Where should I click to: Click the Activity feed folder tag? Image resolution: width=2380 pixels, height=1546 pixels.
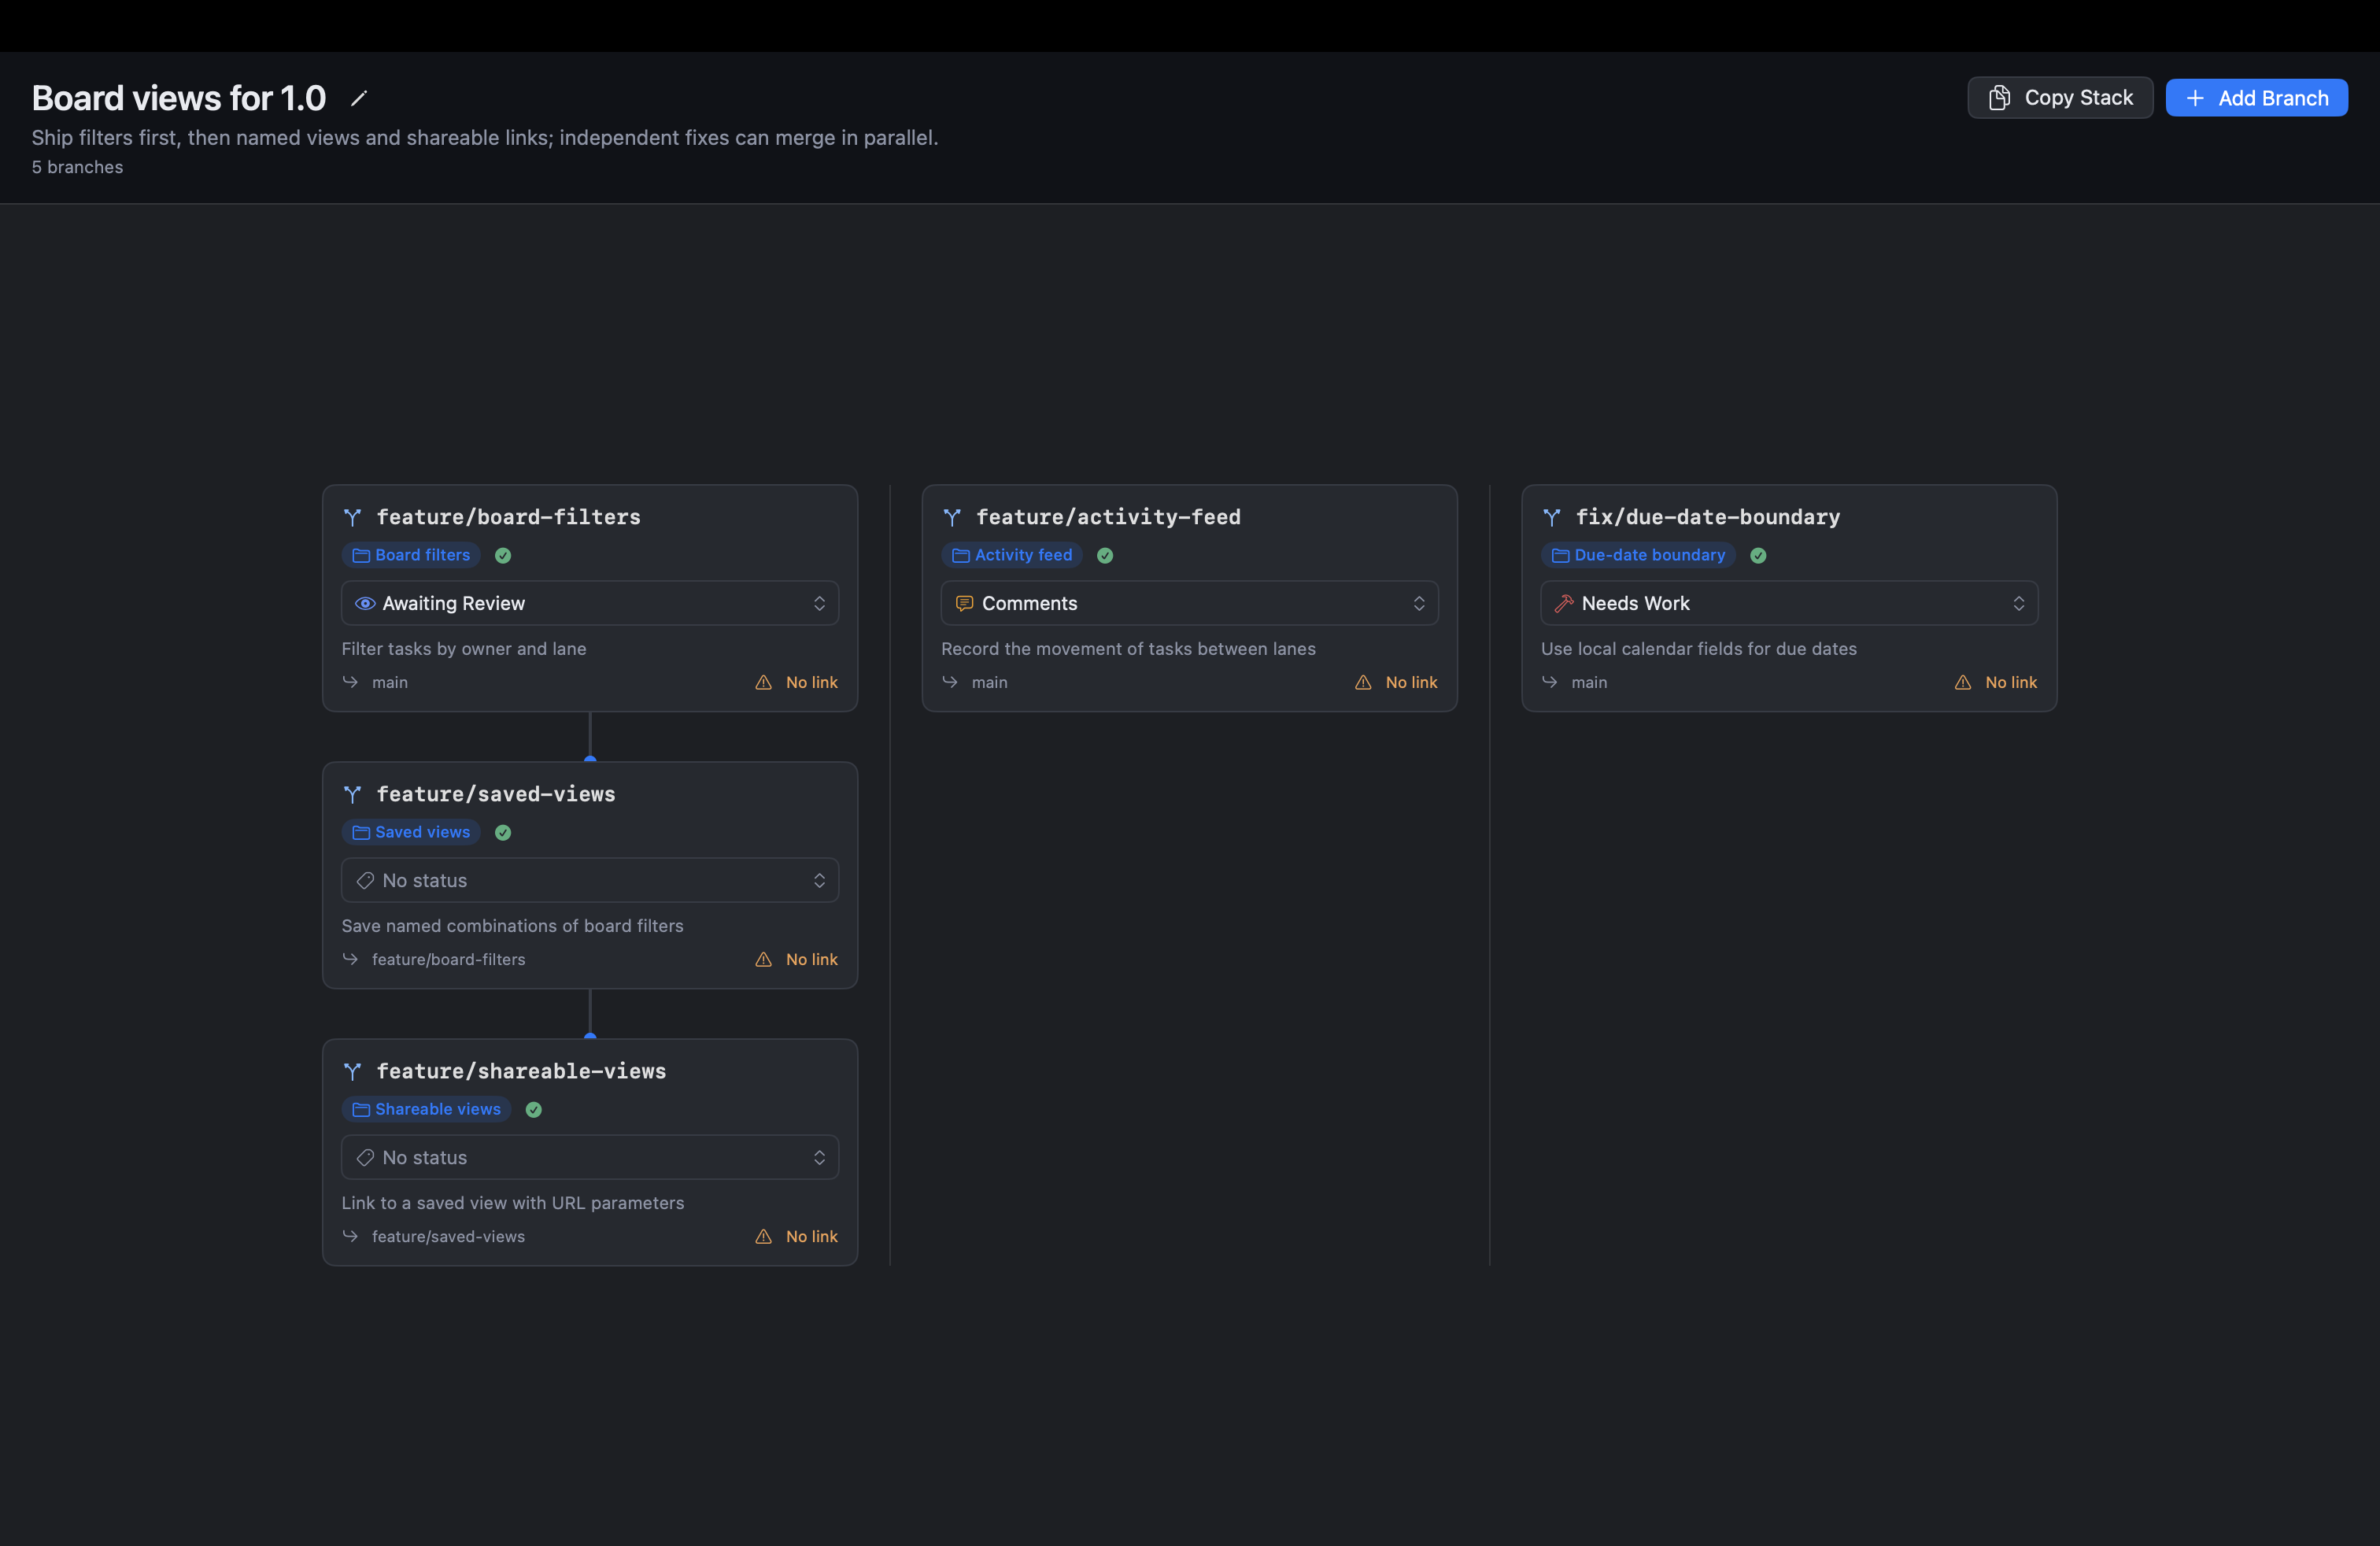click(1011, 555)
